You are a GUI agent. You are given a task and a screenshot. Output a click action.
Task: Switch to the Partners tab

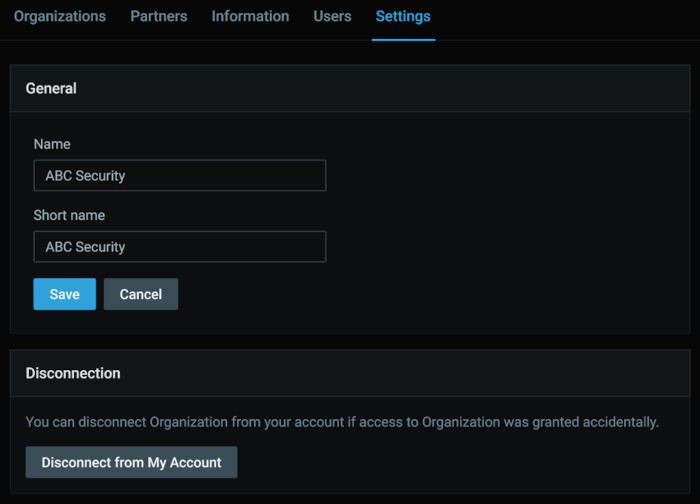tap(158, 17)
